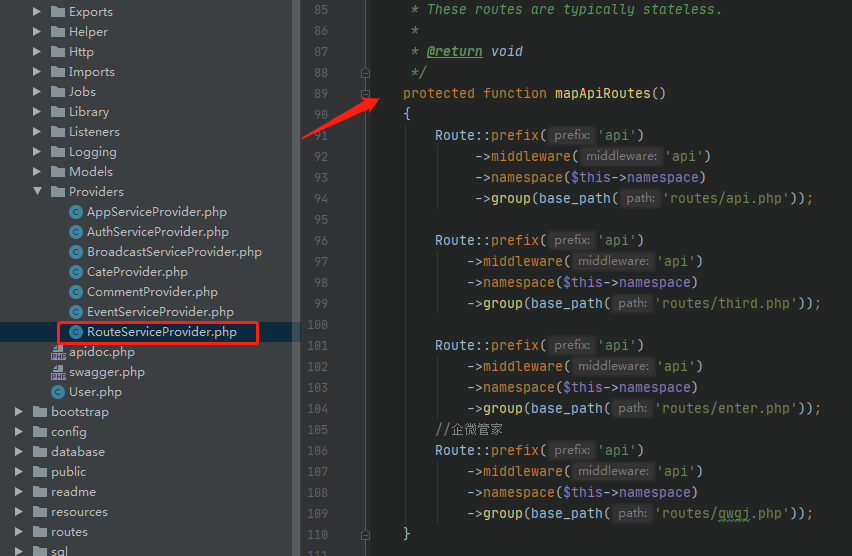Viewport: 852px width, 556px height.
Task: Click the swagger.php PHP file icon
Action: click(58, 372)
